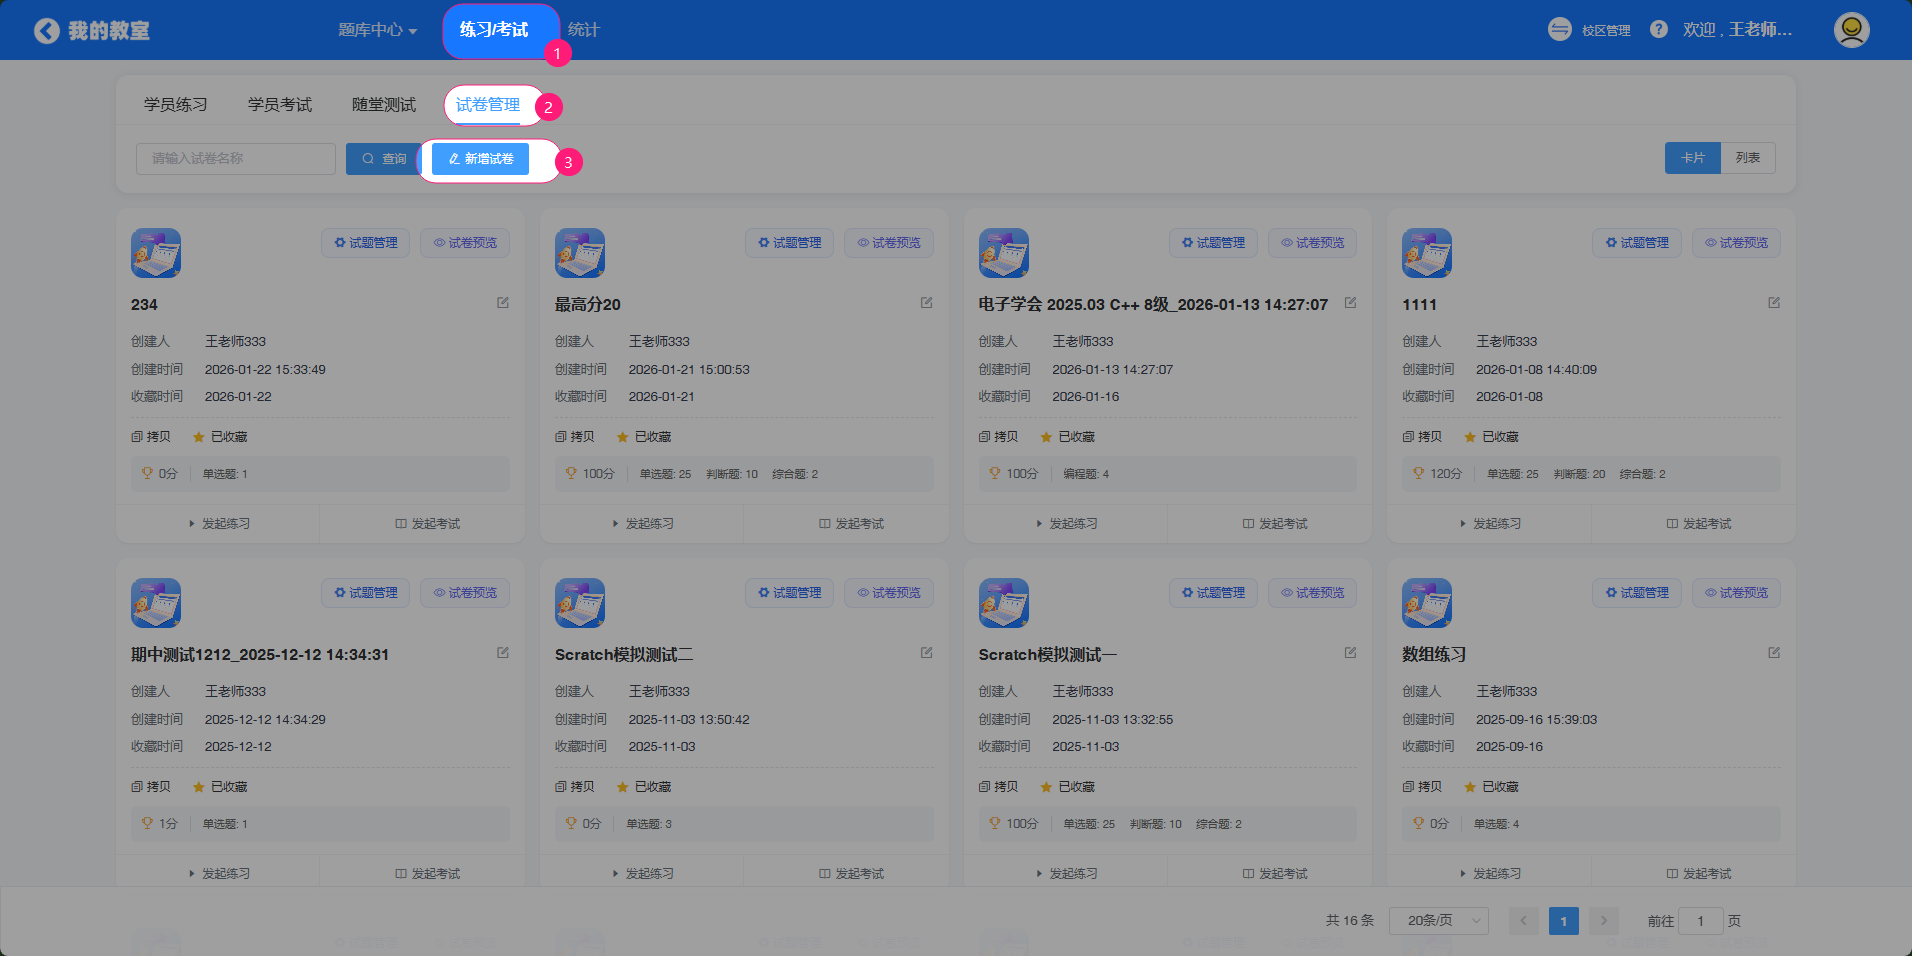Click edit icon for Scratch模拟测试一

coord(1351,653)
